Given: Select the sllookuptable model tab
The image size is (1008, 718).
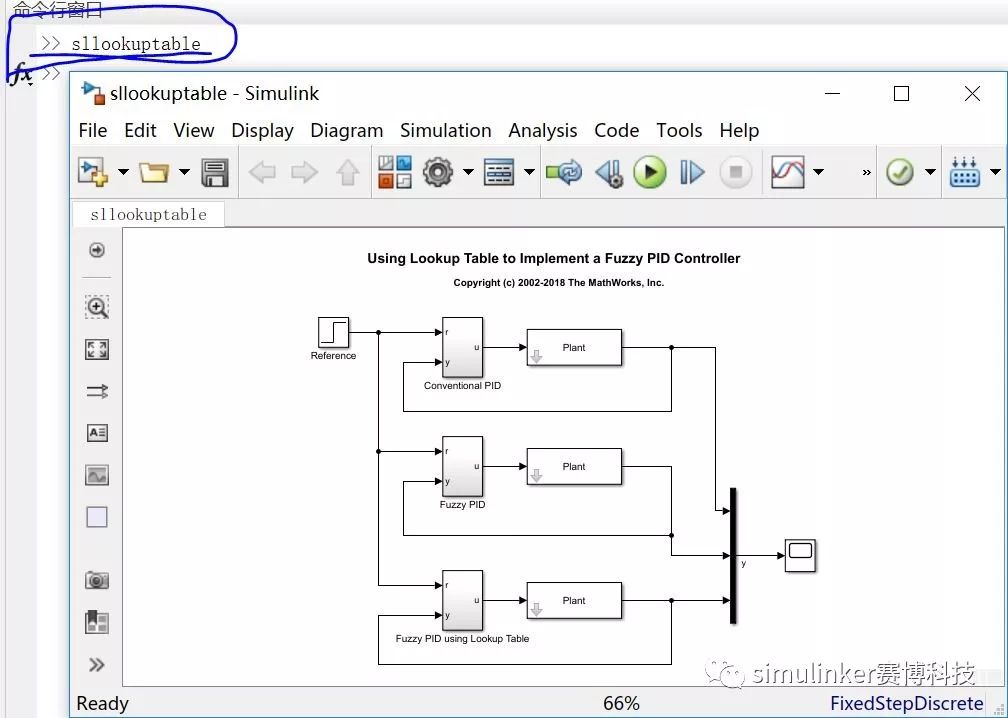Looking at the screenshot, I should [148, 215].
